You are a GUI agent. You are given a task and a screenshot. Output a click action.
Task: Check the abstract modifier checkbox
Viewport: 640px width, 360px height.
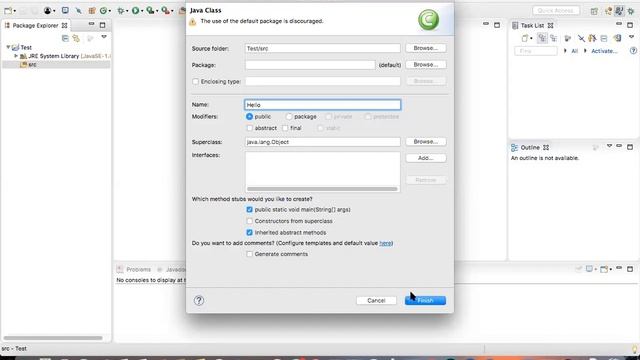(249, 128)
